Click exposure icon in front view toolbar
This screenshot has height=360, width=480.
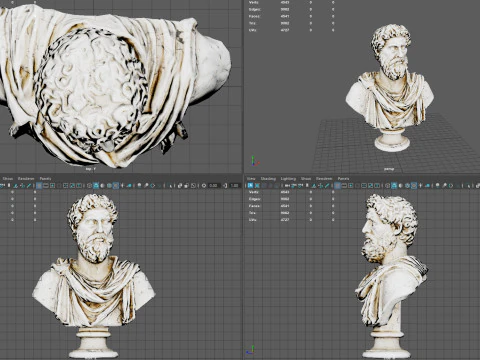tap(204, 185)
